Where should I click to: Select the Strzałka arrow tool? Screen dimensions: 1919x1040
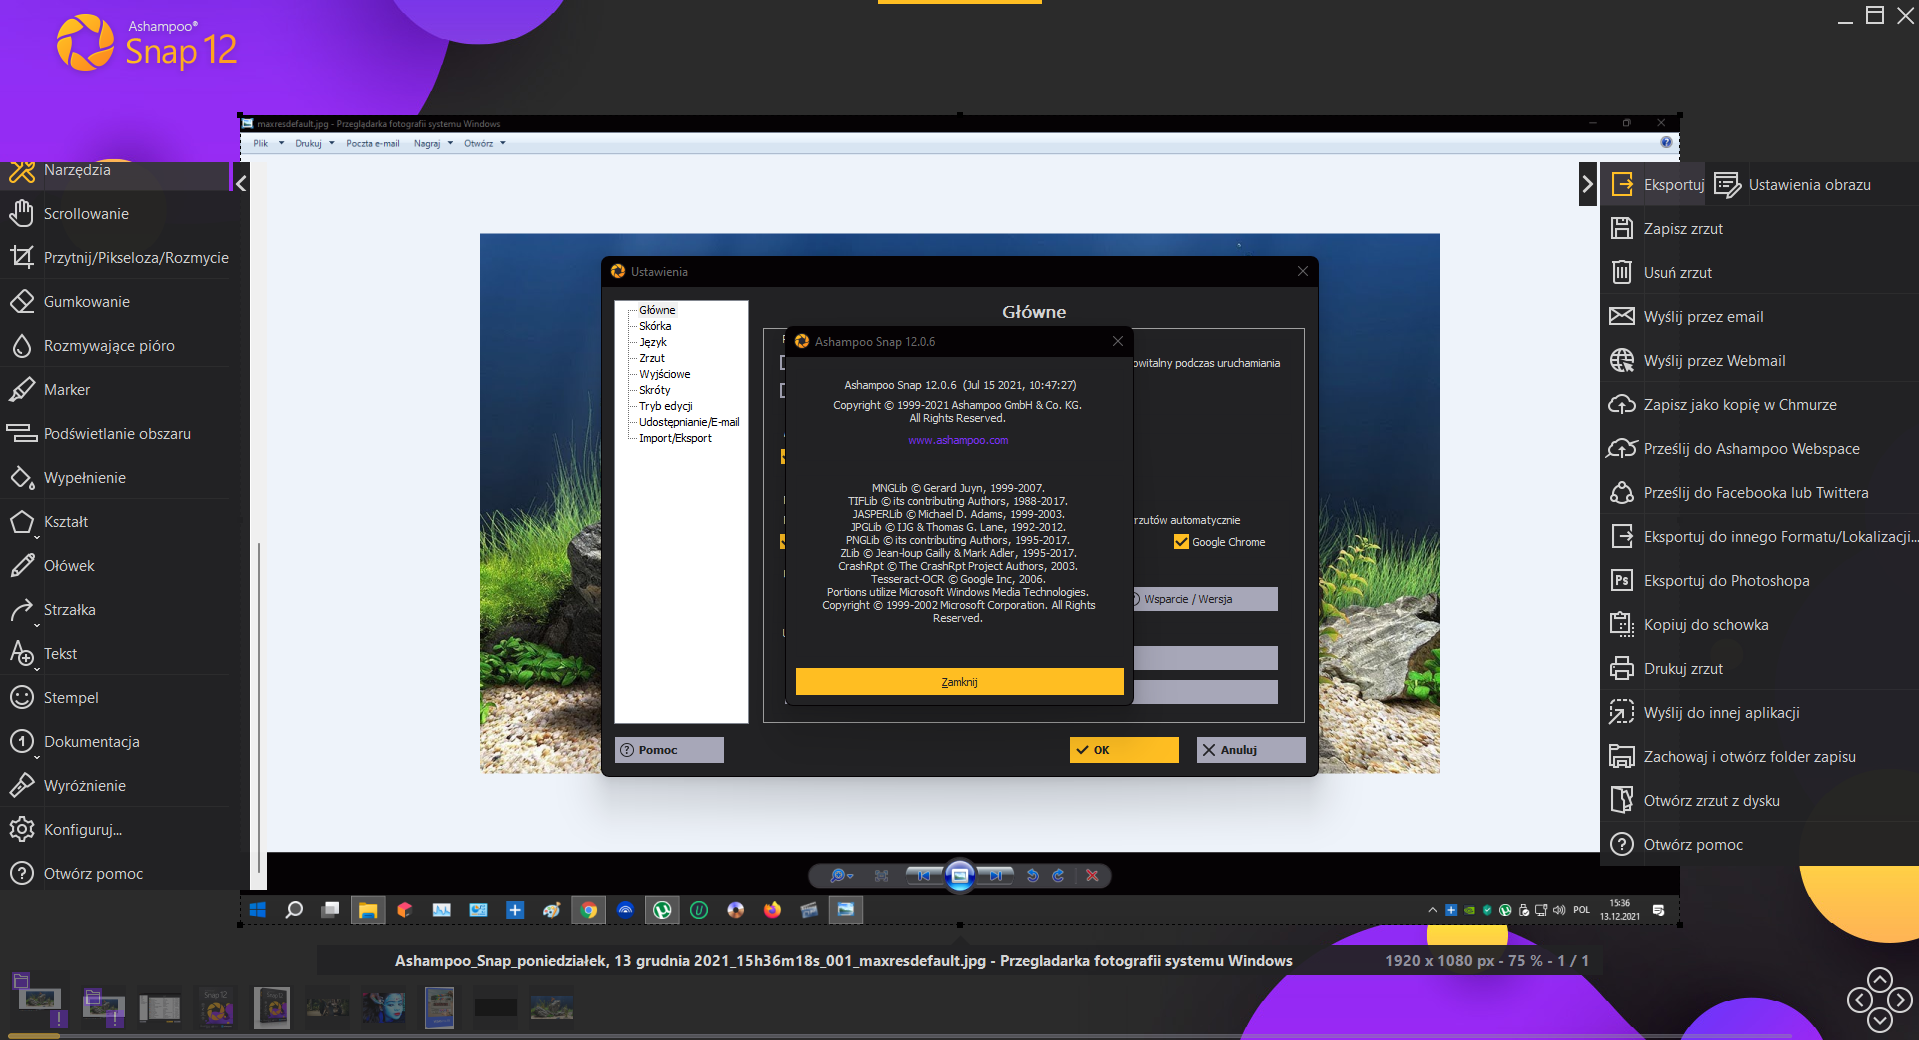click(115, 610)
